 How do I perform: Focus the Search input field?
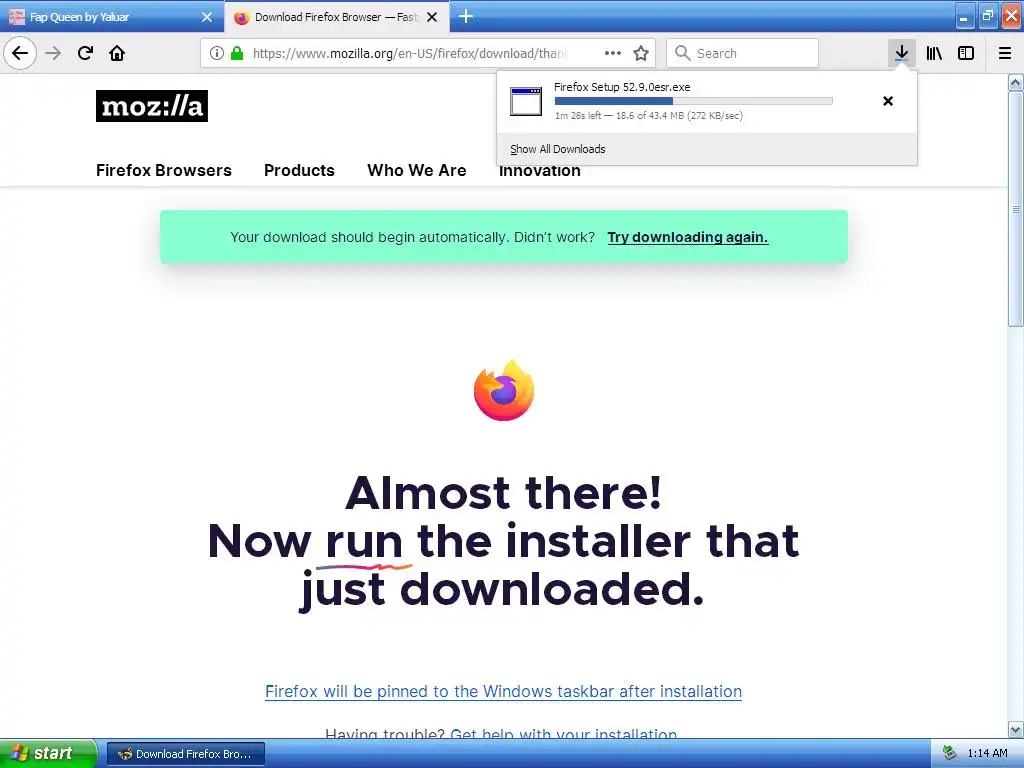[743, 53]
